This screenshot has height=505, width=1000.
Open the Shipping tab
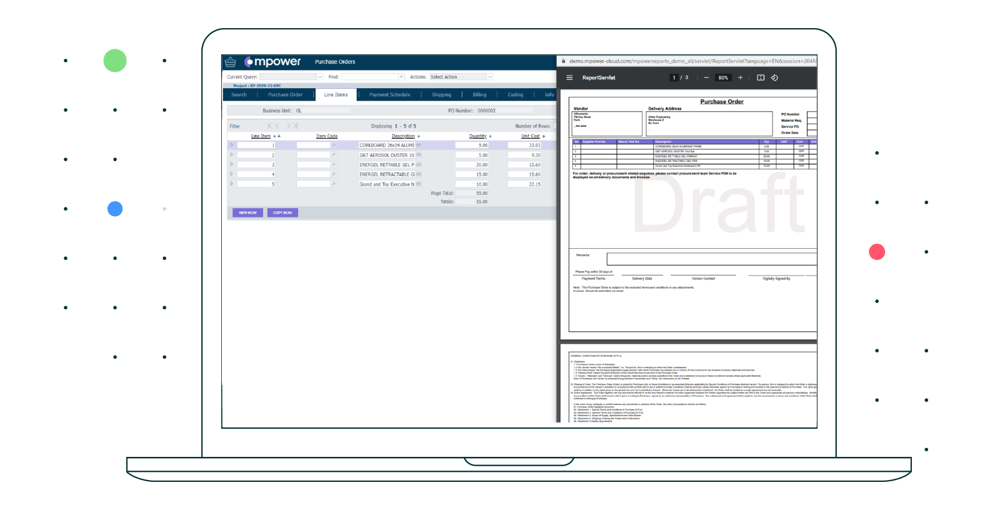pos(441,95)
